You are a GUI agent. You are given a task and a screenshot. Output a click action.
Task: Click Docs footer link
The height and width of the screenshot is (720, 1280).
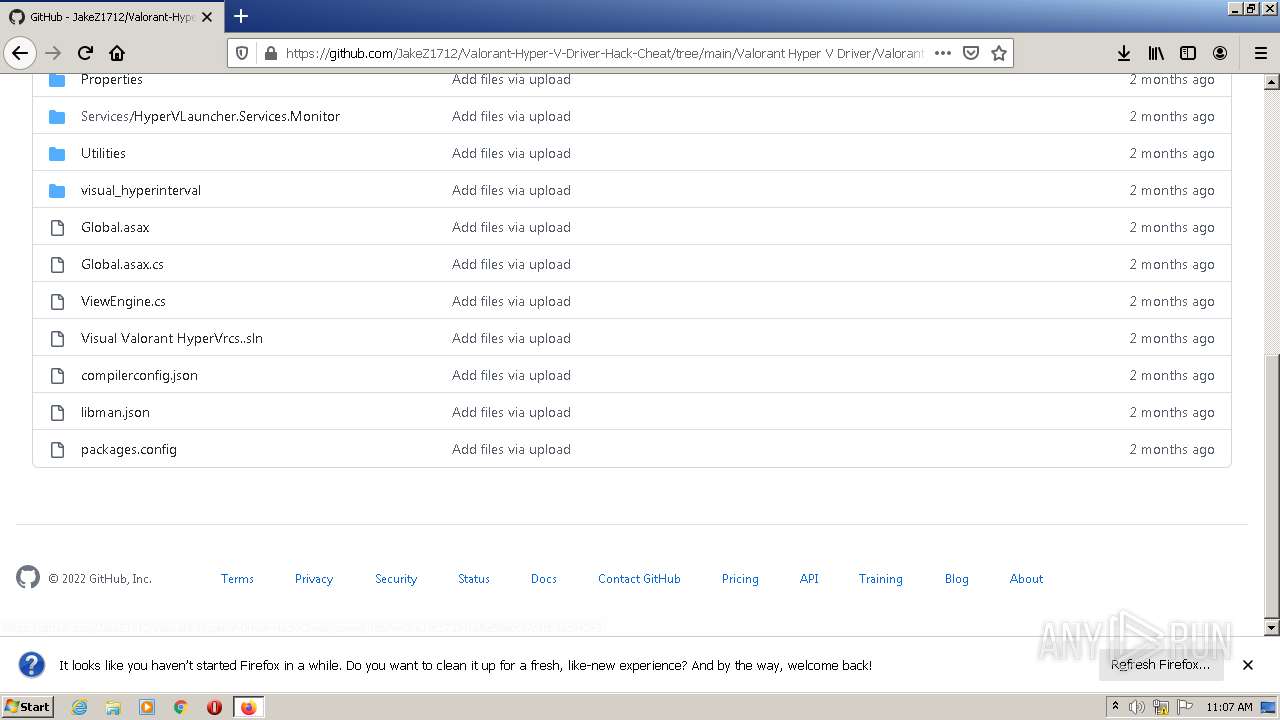(x=544, y=578)
